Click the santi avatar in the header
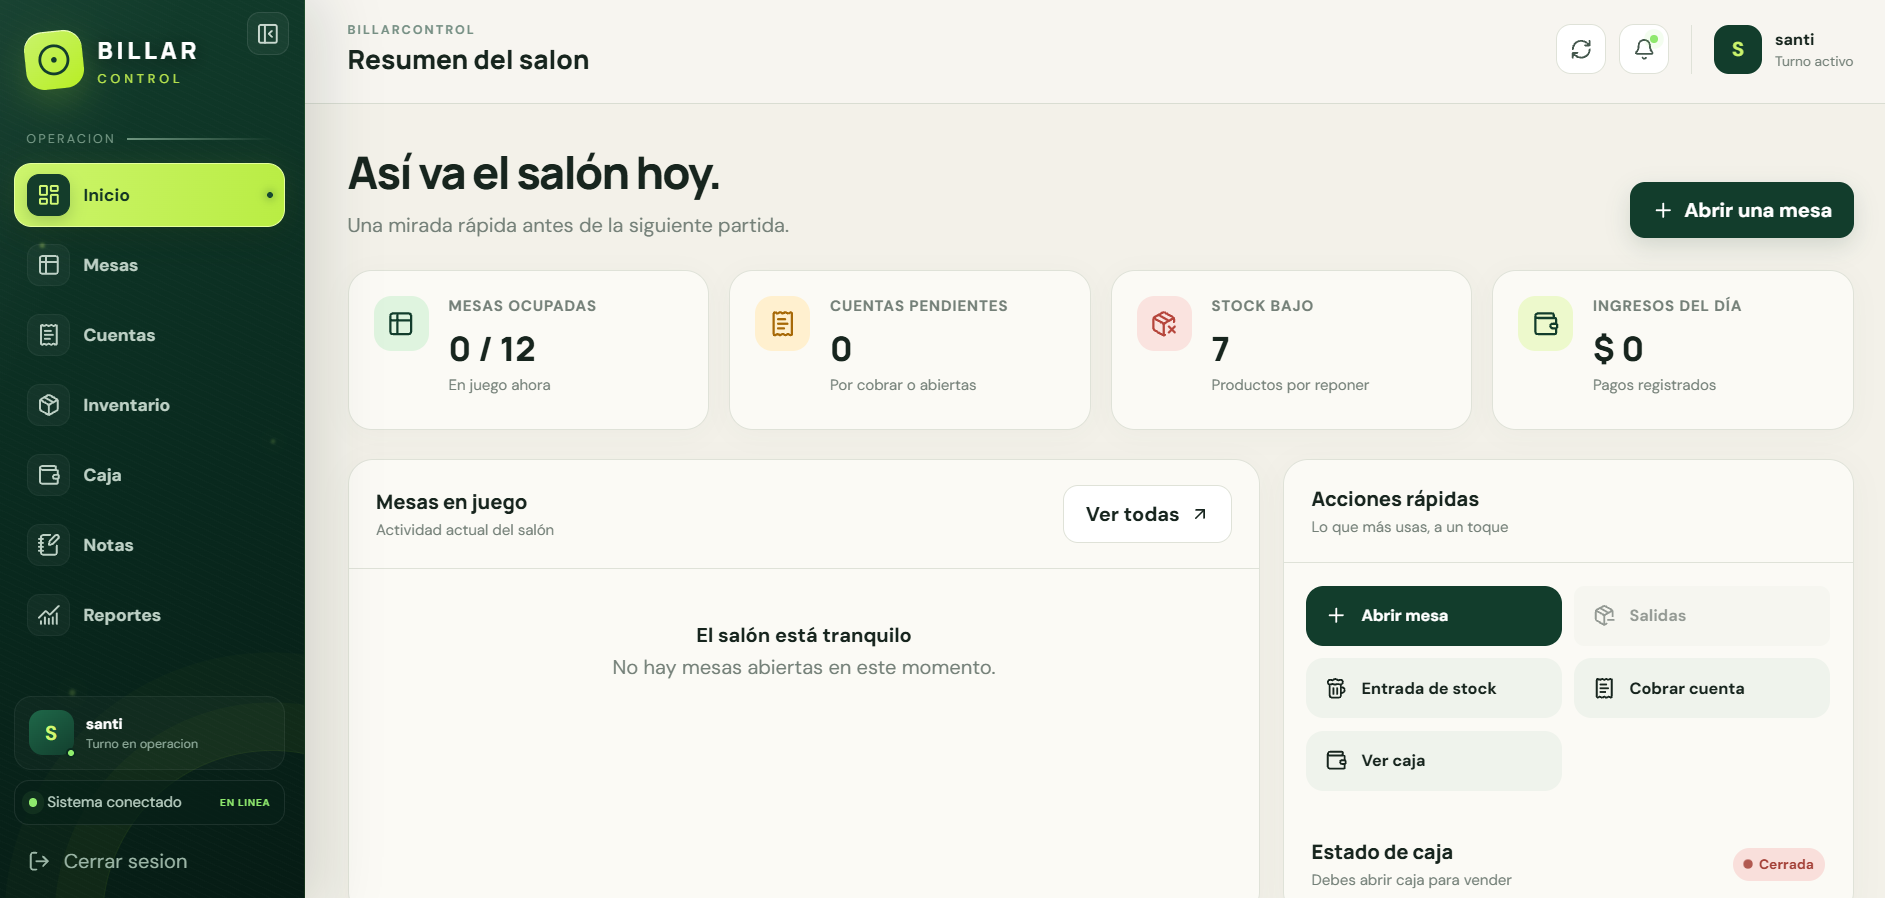This screenshot has width=1885, height=898. (1738, 50)
